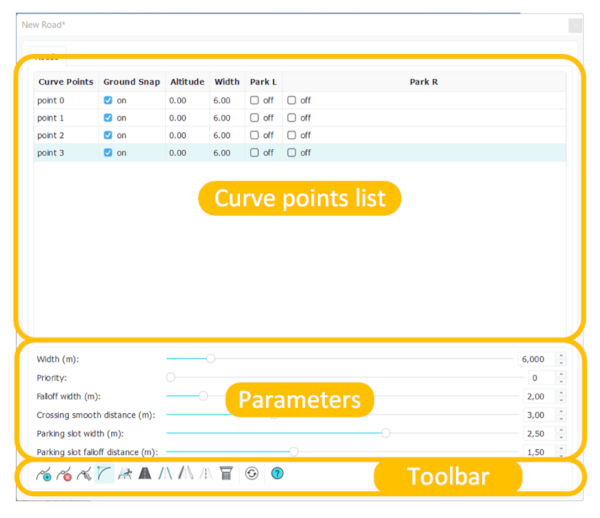Click the add curve point icon with plus
This screenshot has height=518, width=600.
(x=43, y=474)
